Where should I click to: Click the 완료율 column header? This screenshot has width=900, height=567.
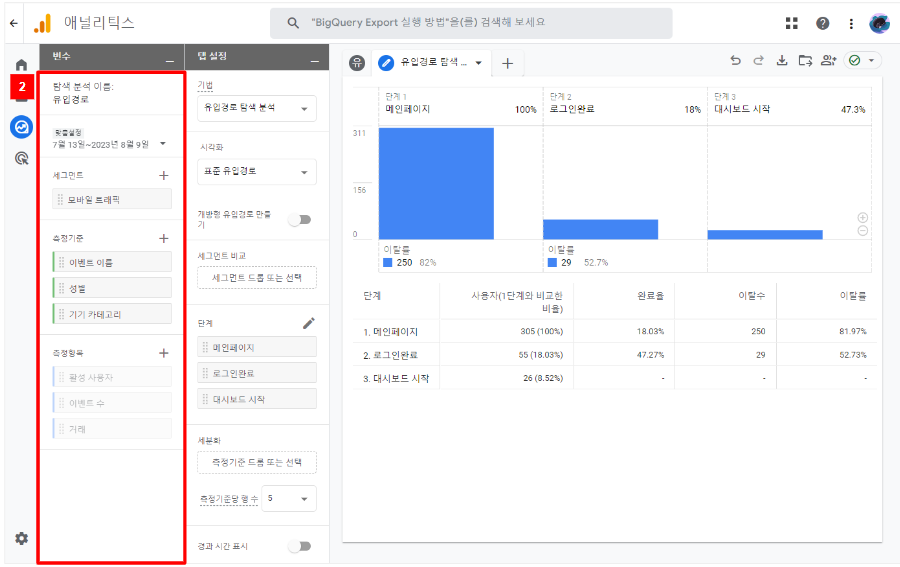coord(650,296)
